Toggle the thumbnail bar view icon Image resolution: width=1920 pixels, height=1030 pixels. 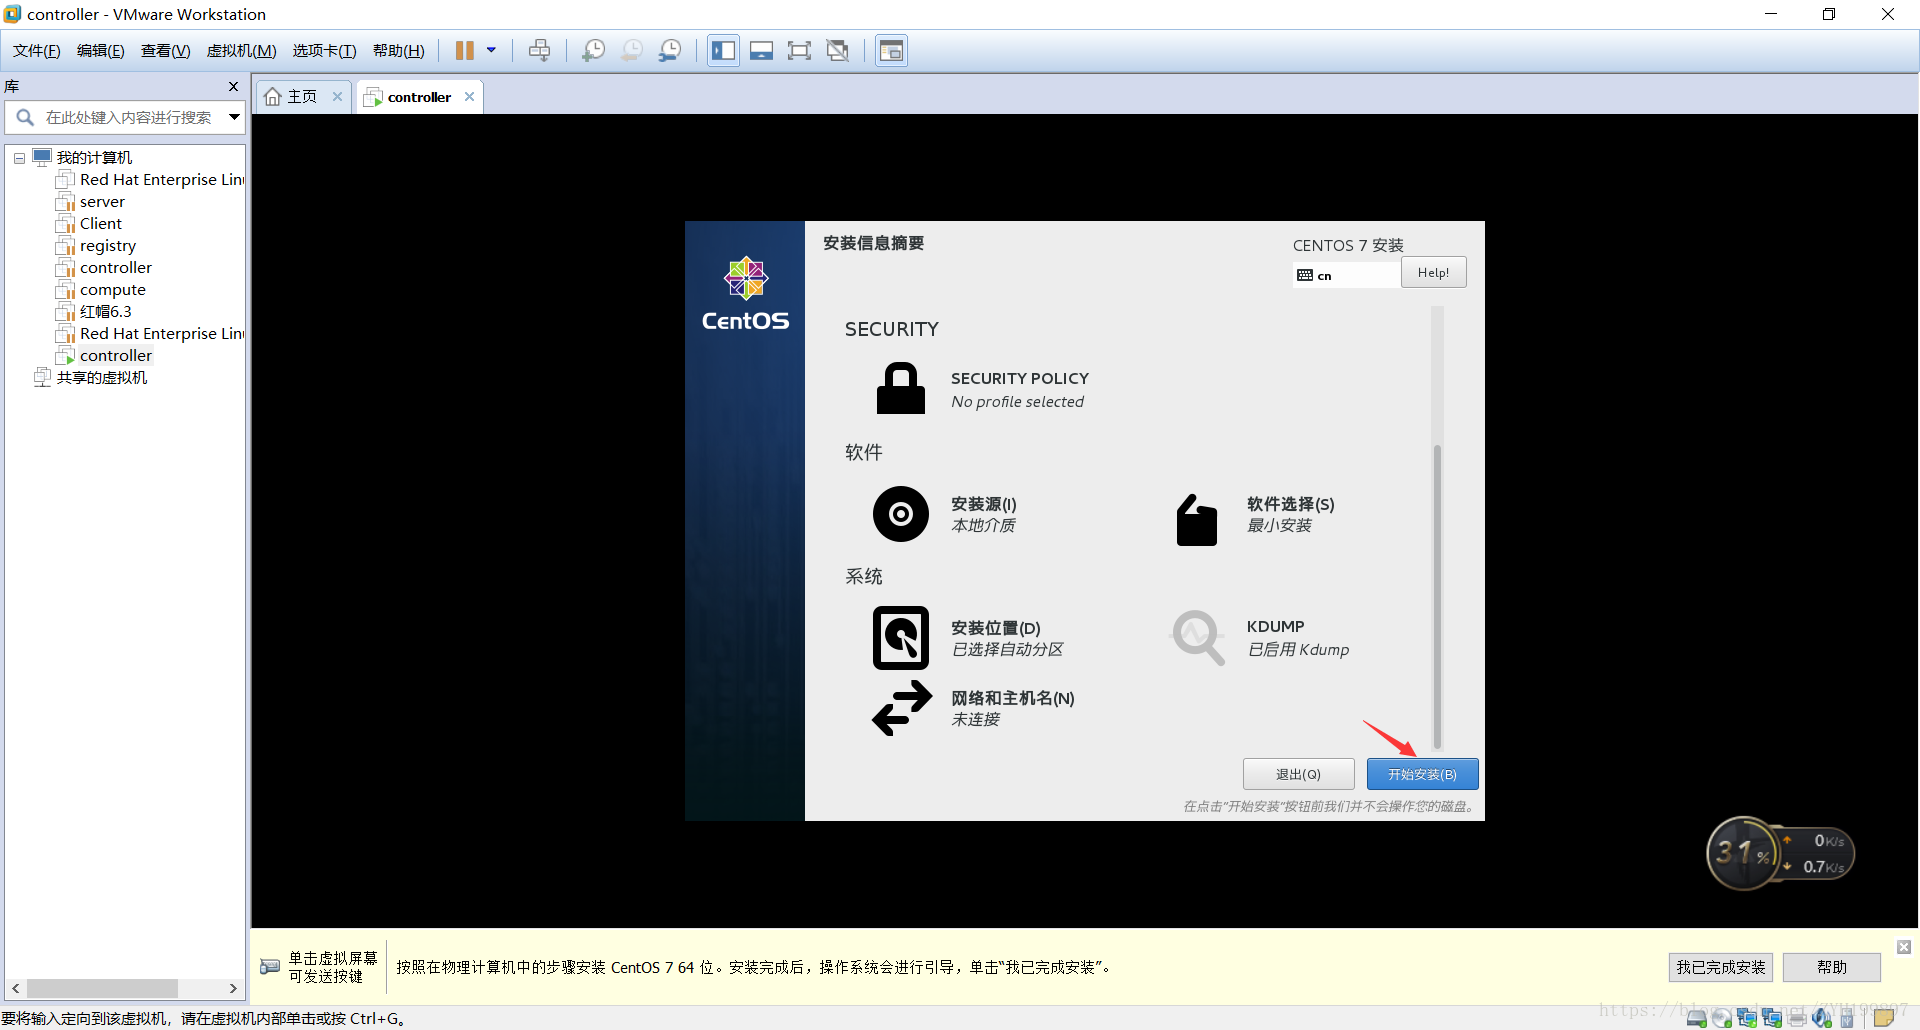(x=761, y=51)
